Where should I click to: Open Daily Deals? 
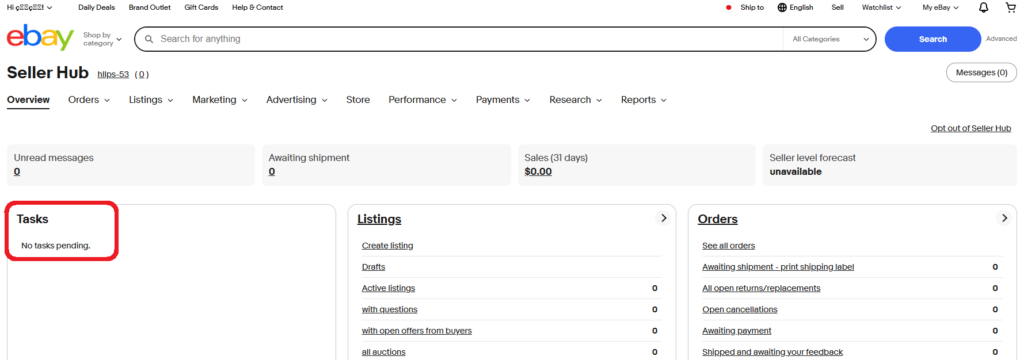[x=96, y=8]
